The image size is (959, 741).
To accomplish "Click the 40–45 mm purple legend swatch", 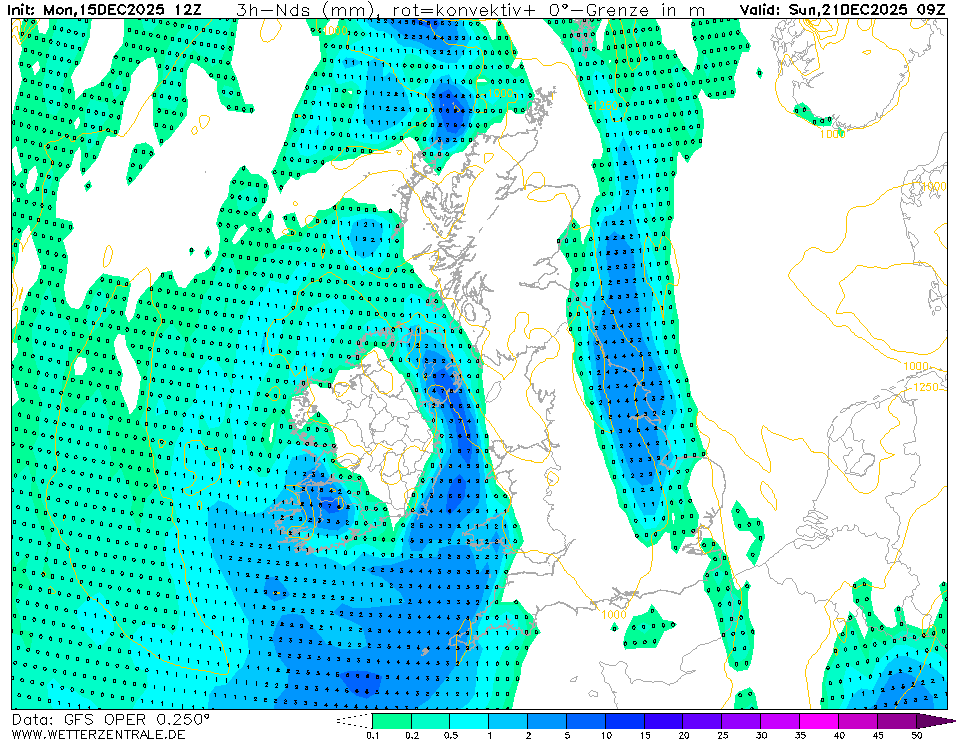I will click(858, 720).
